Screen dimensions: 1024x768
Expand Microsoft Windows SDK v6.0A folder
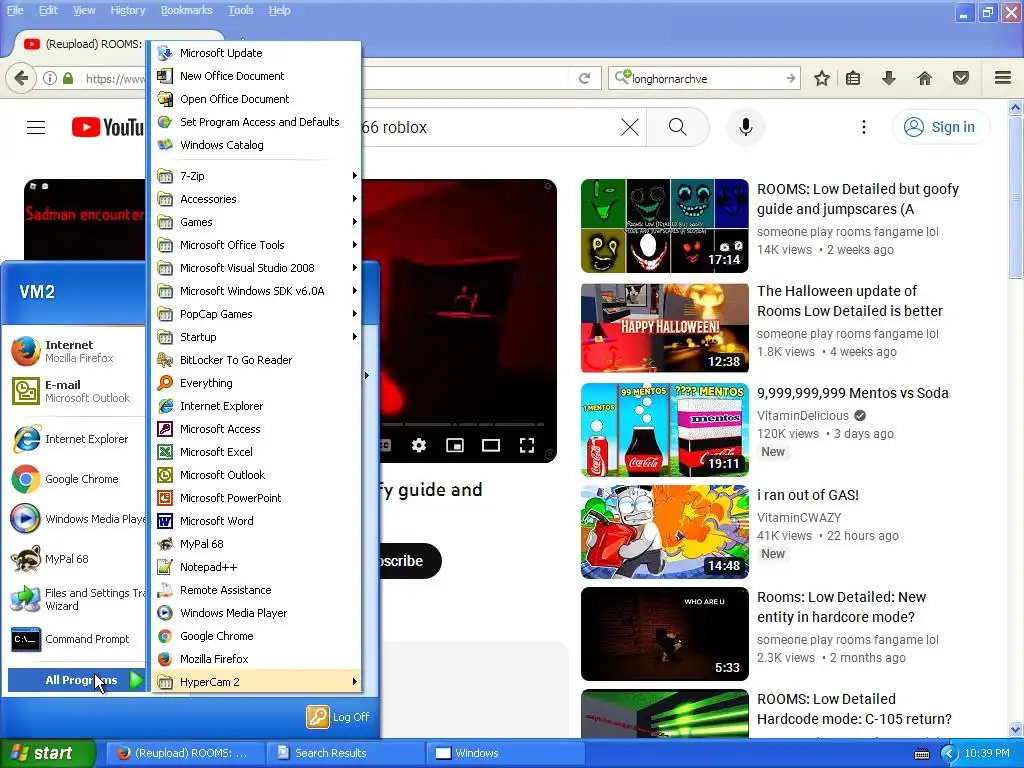[x=256, y=291]
